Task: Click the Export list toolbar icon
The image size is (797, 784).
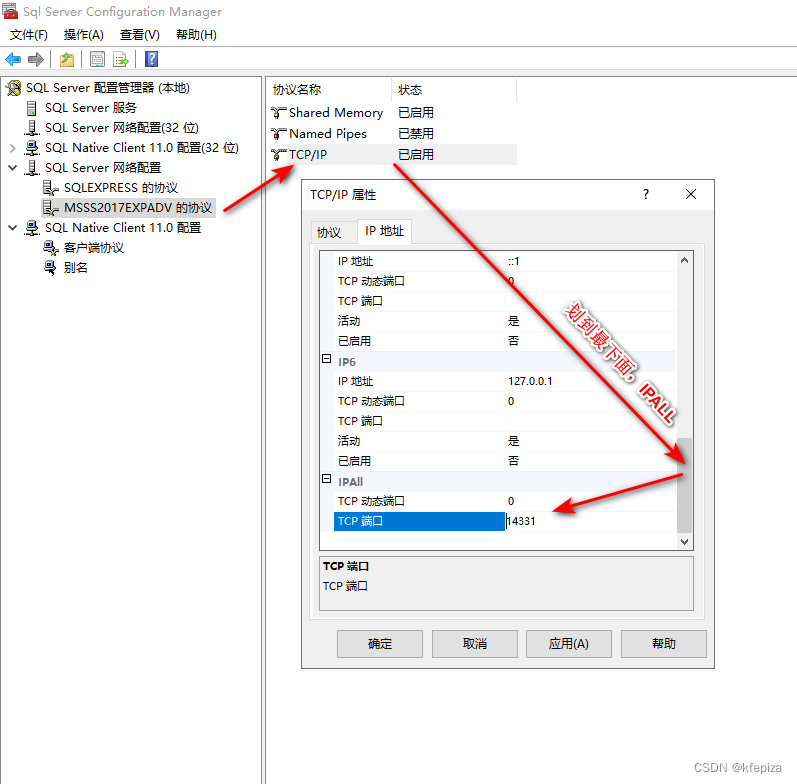Action: point(121,59)
